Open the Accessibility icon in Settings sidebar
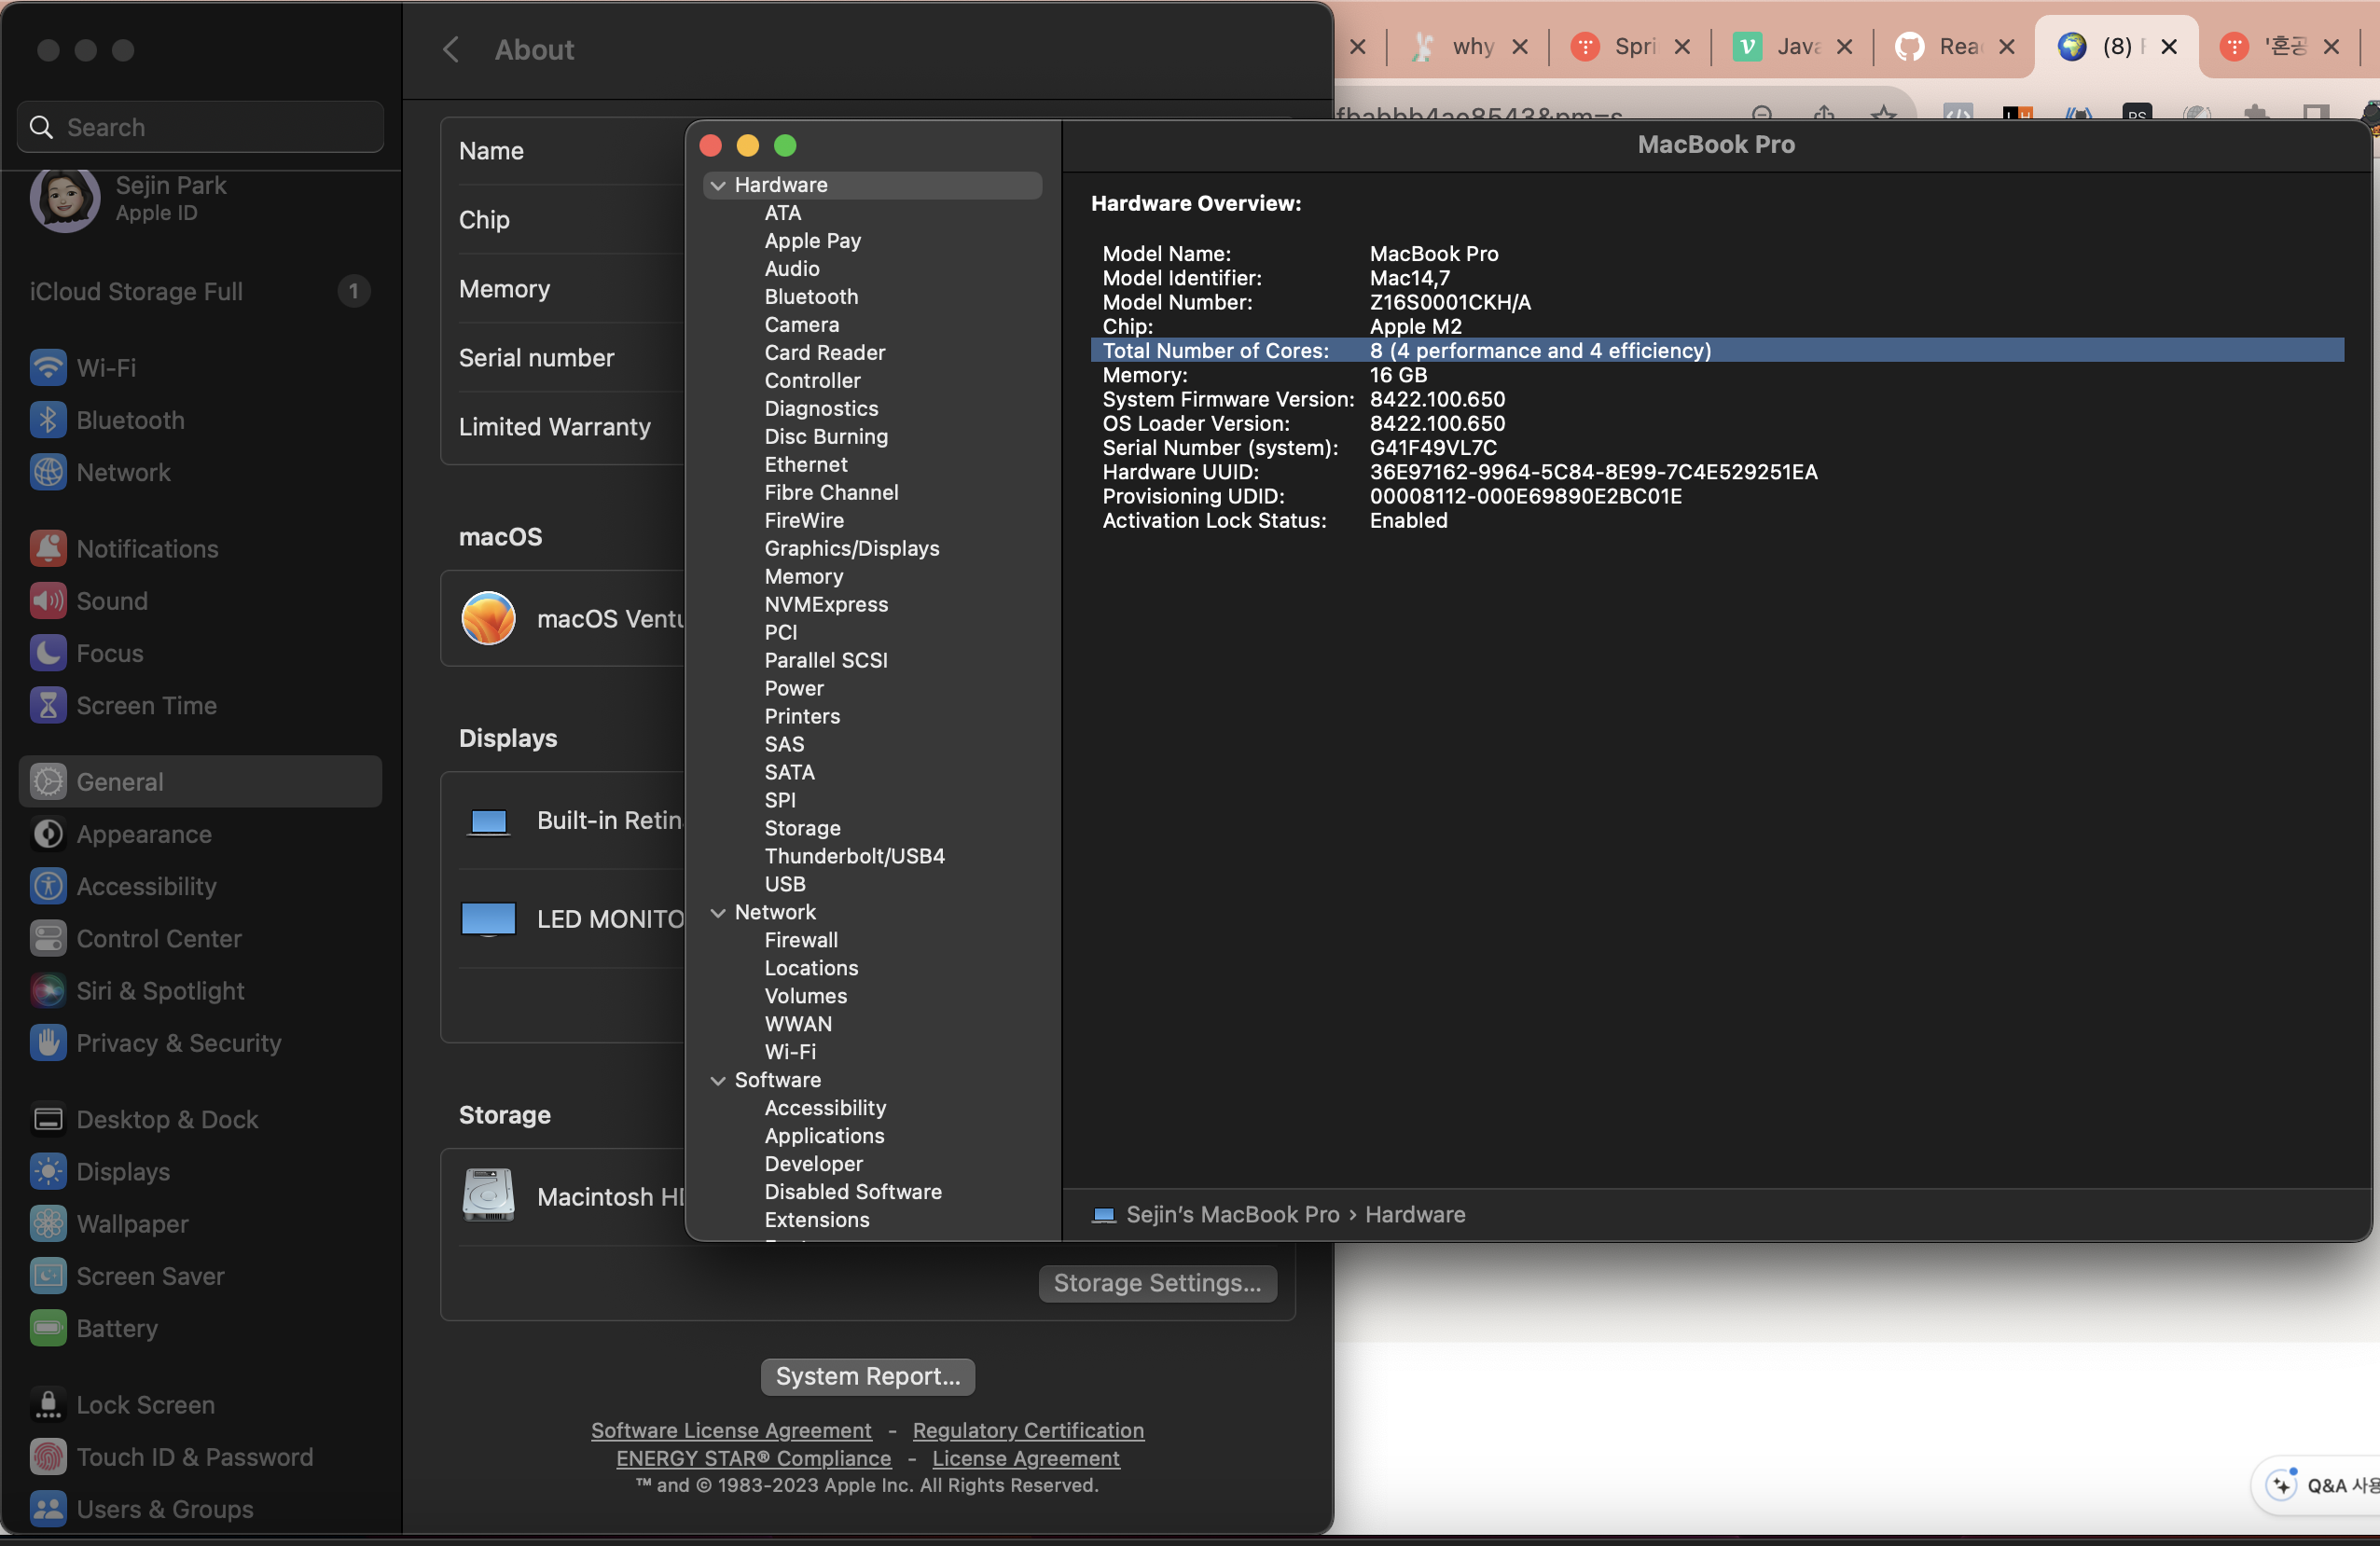 tap(48, 886)
